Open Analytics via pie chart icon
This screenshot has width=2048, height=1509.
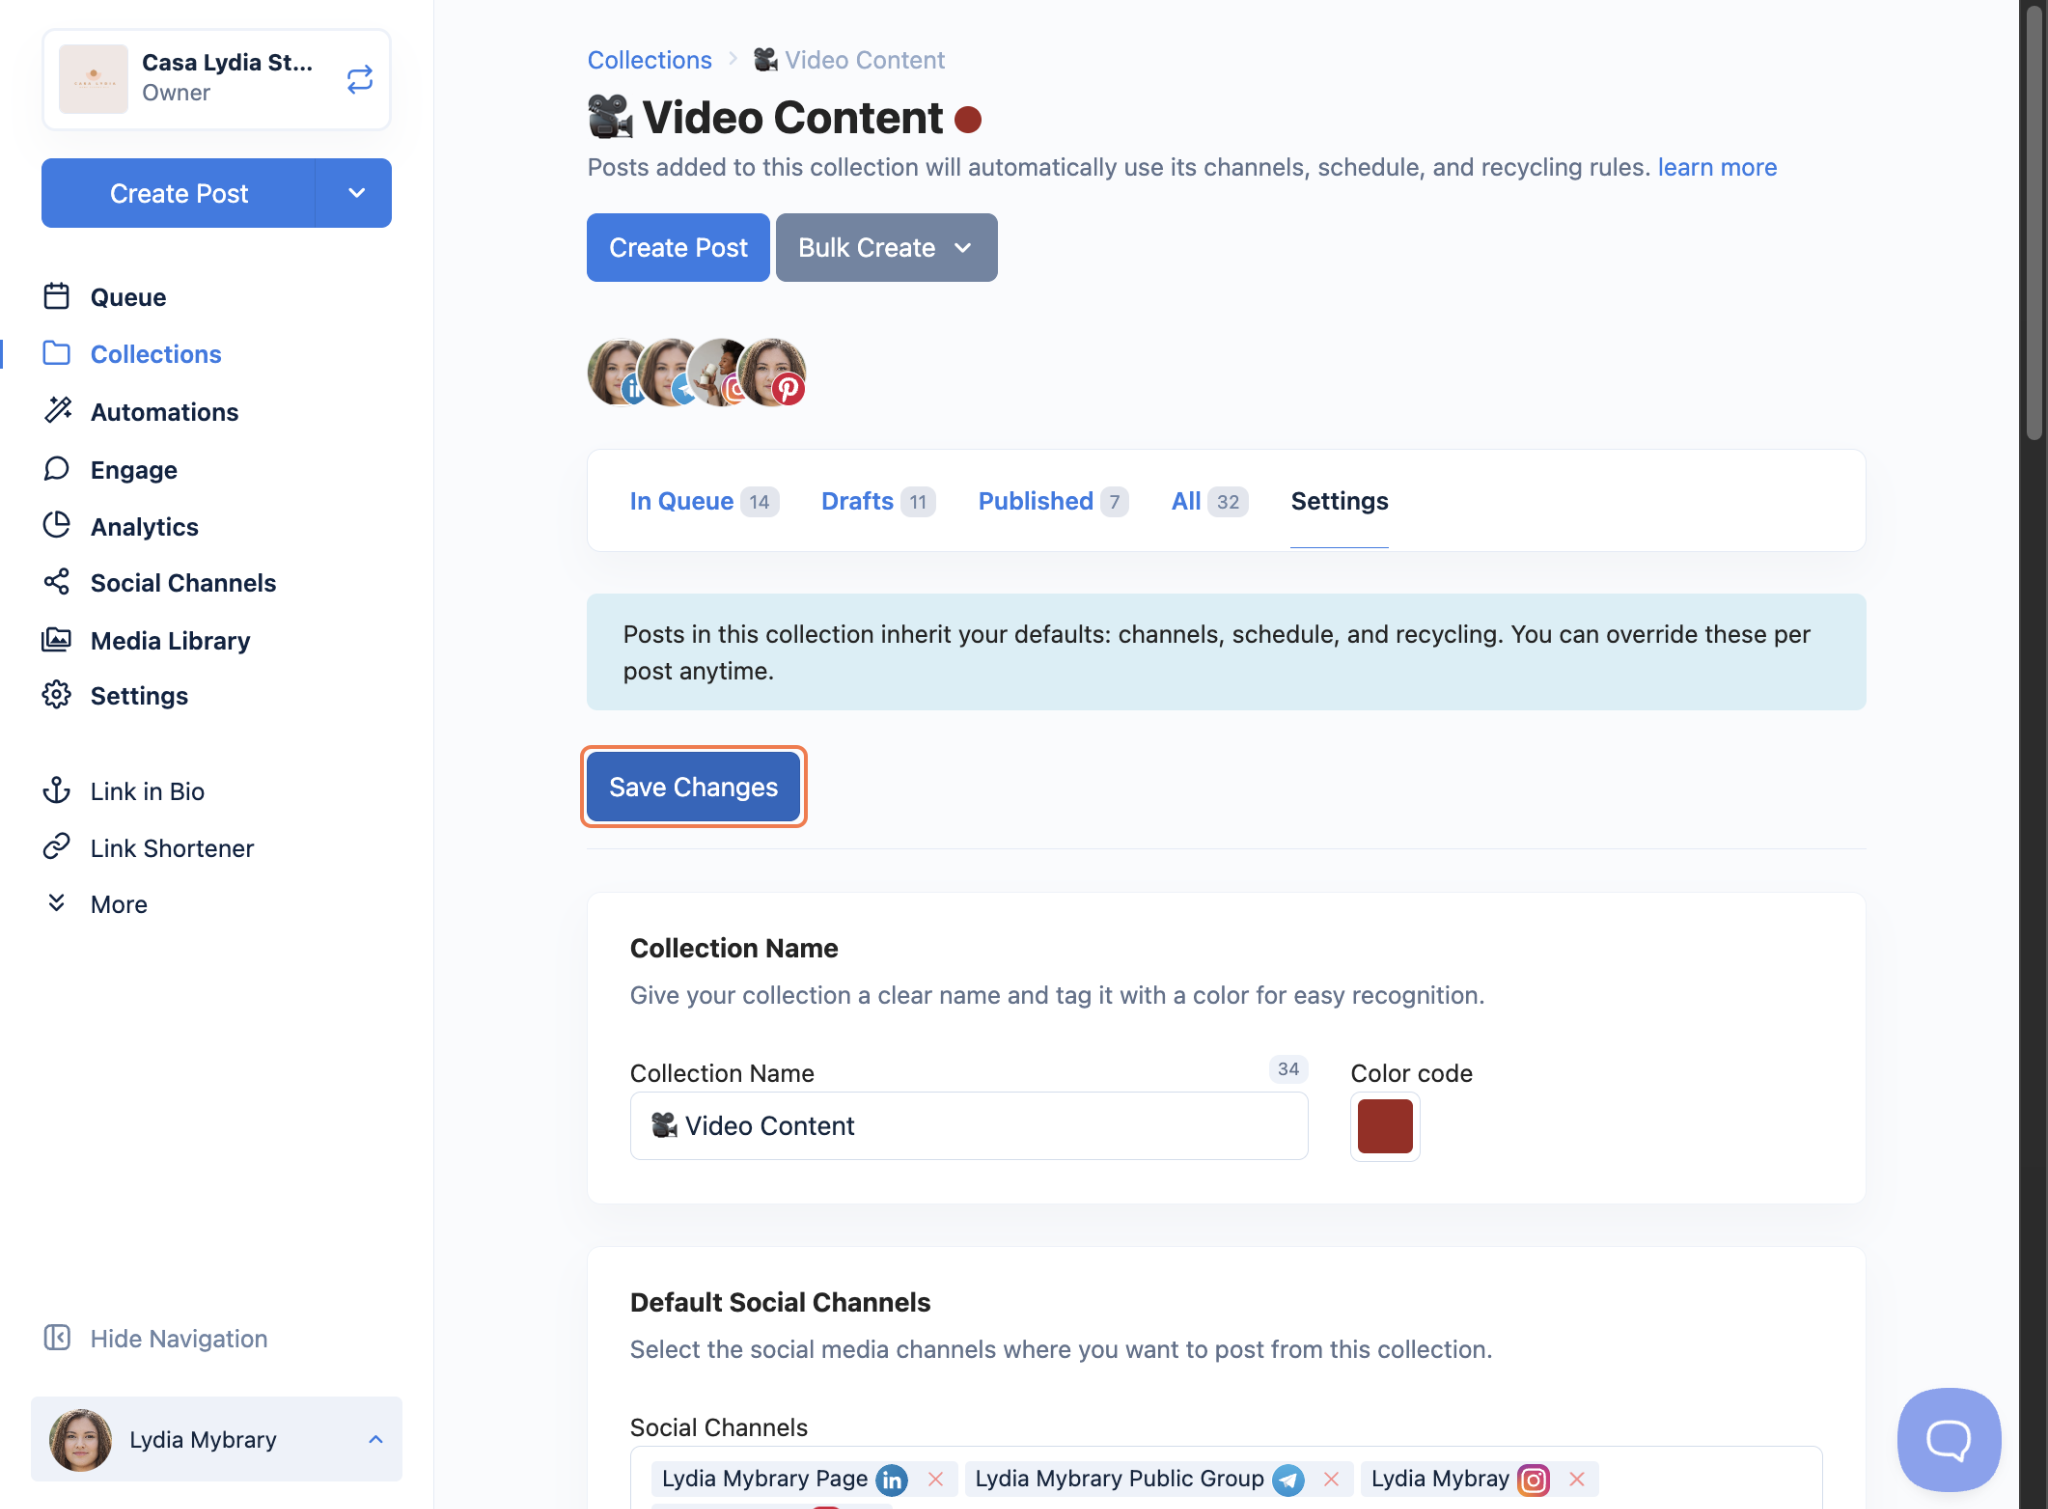coord(57,525)
